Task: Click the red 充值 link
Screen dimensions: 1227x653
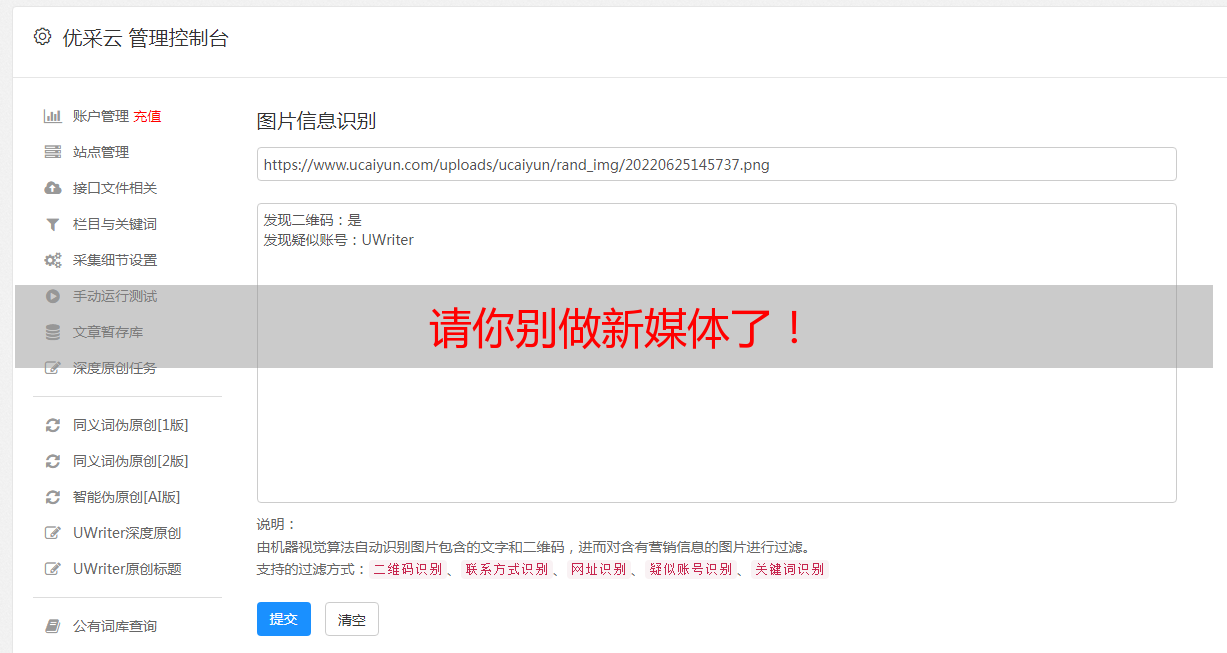Action: pyautogui.click(x=147, y=116)
